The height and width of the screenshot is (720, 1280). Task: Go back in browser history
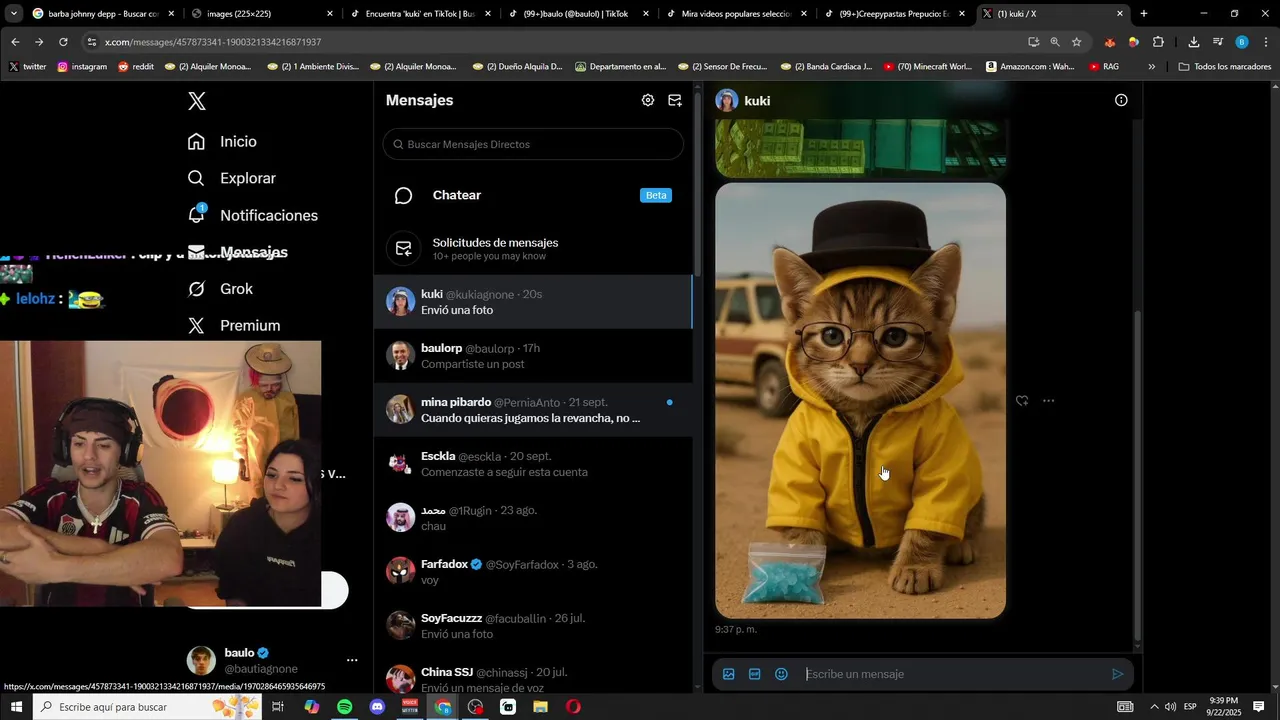point(15,42)
